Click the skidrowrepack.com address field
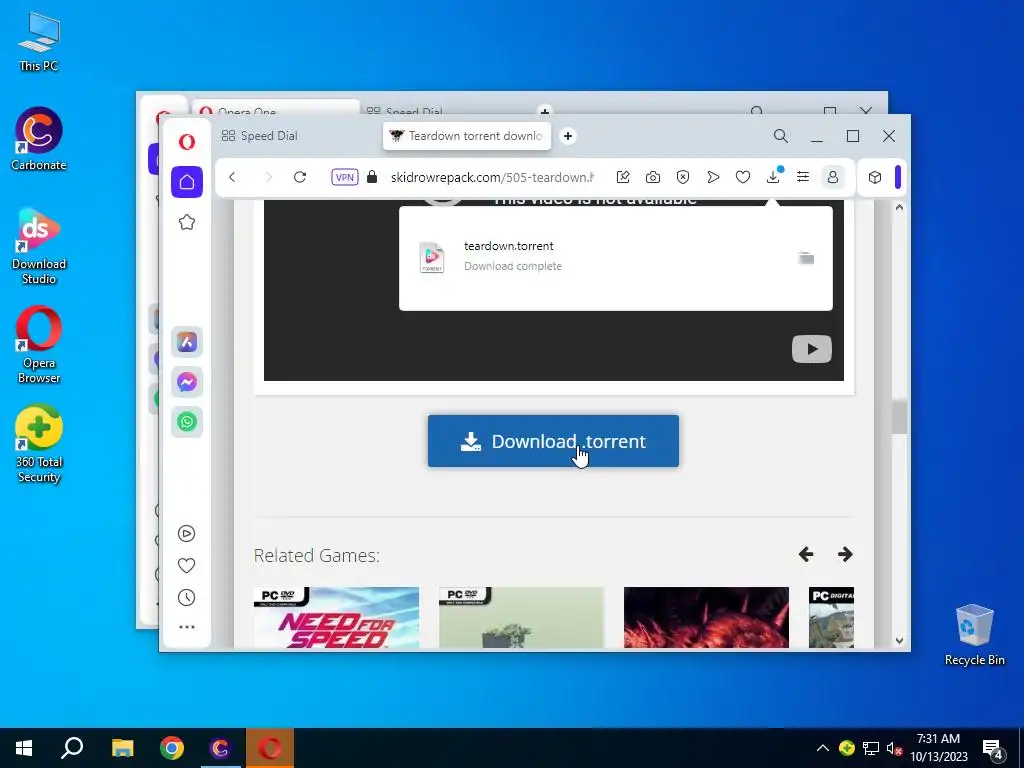This screenshot has height=768, width=1024. pyautogui.click(x=492, y=177)
